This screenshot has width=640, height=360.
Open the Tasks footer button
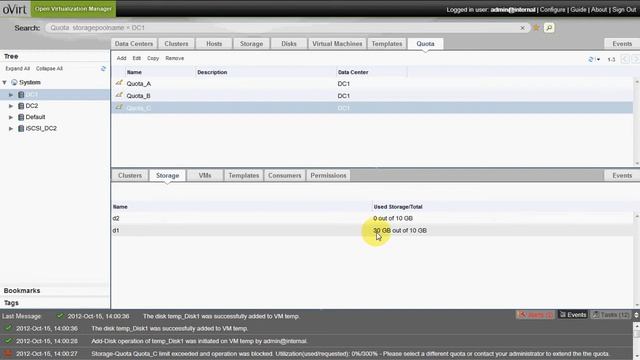tap(611, 315)
